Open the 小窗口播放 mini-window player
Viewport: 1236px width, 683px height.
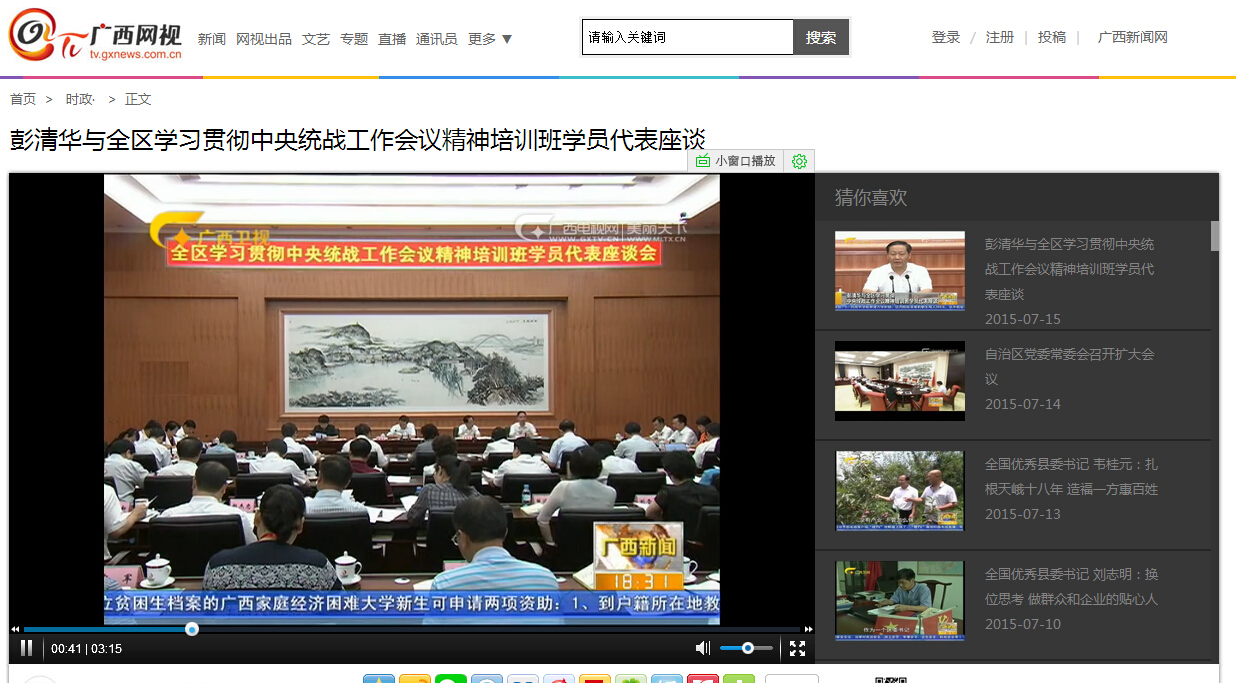coord(736,161)
